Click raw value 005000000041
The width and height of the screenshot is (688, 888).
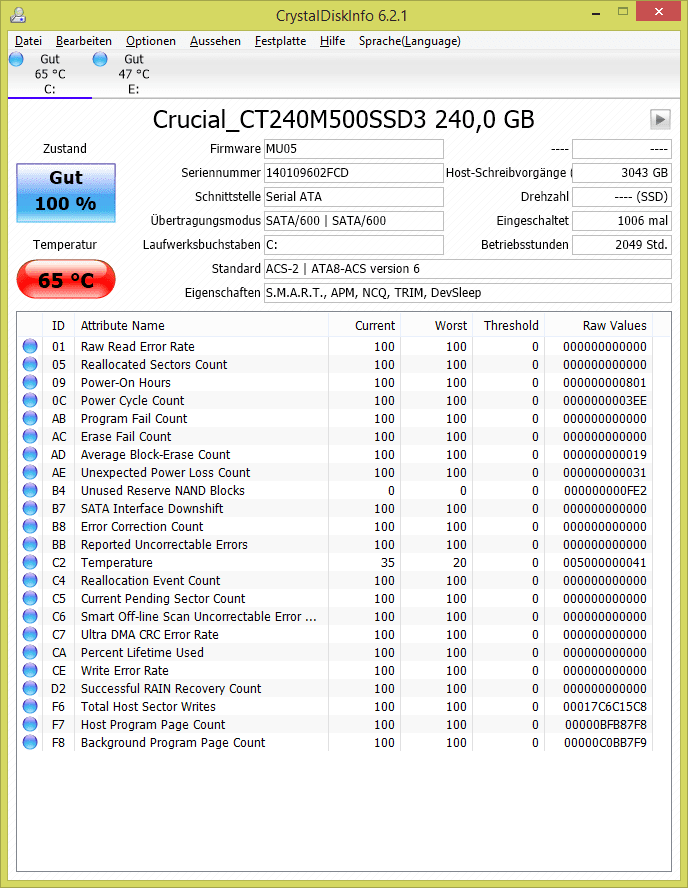coord(605,562)
